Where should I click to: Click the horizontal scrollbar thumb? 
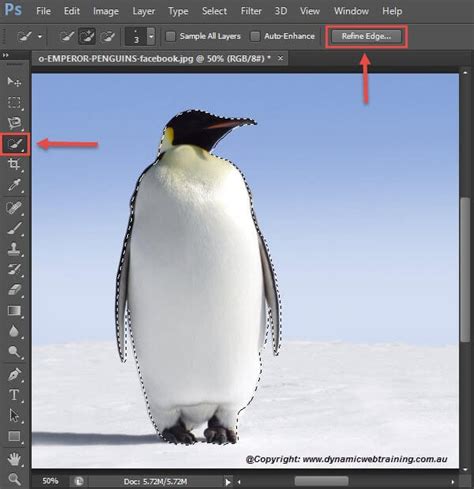click(321, 481)
